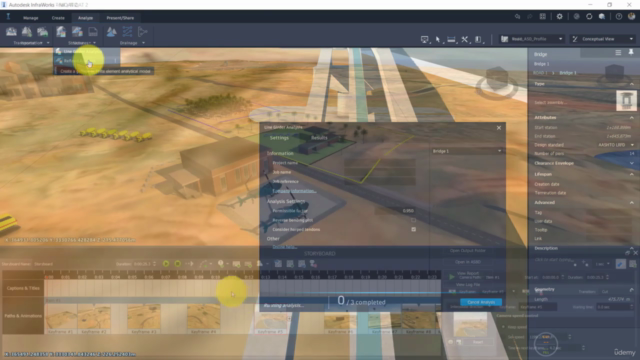This screenshot has height=360, width=640.
Task: Open the help question mark icon
Action: pyautogui.click(x=619, y=16)
